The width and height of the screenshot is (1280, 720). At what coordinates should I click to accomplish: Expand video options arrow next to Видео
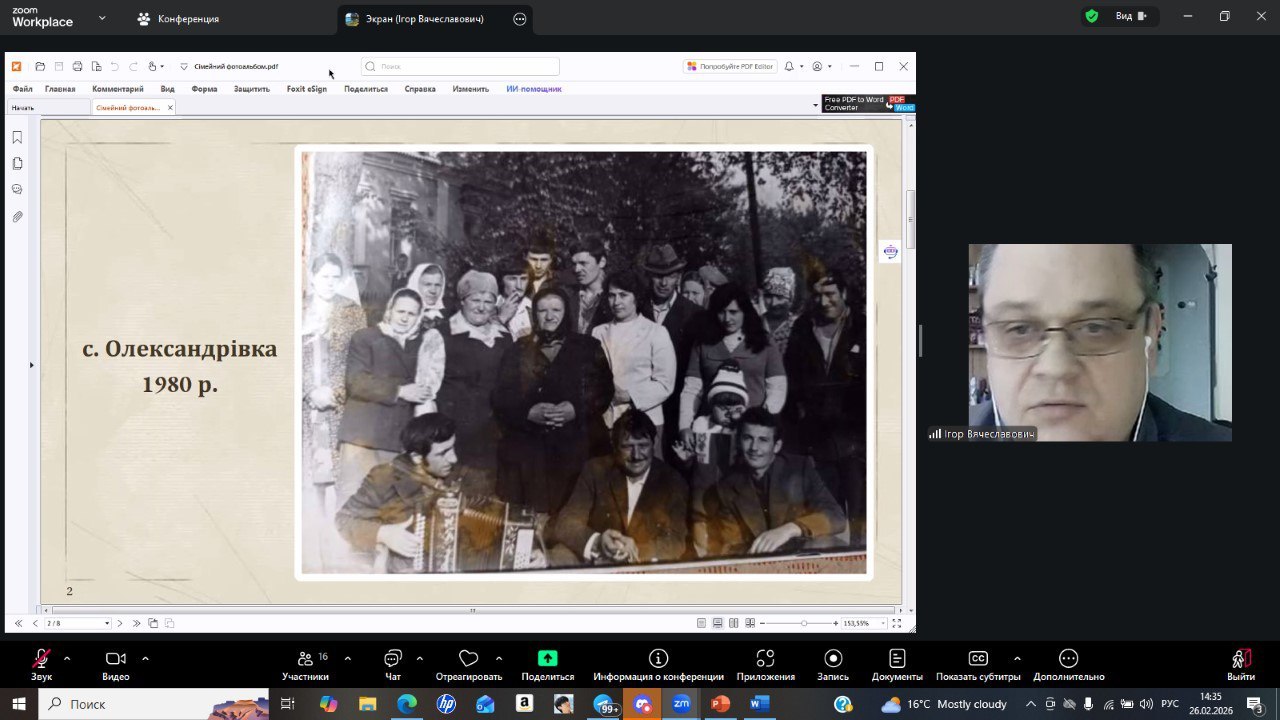click(x=145, y=658)
